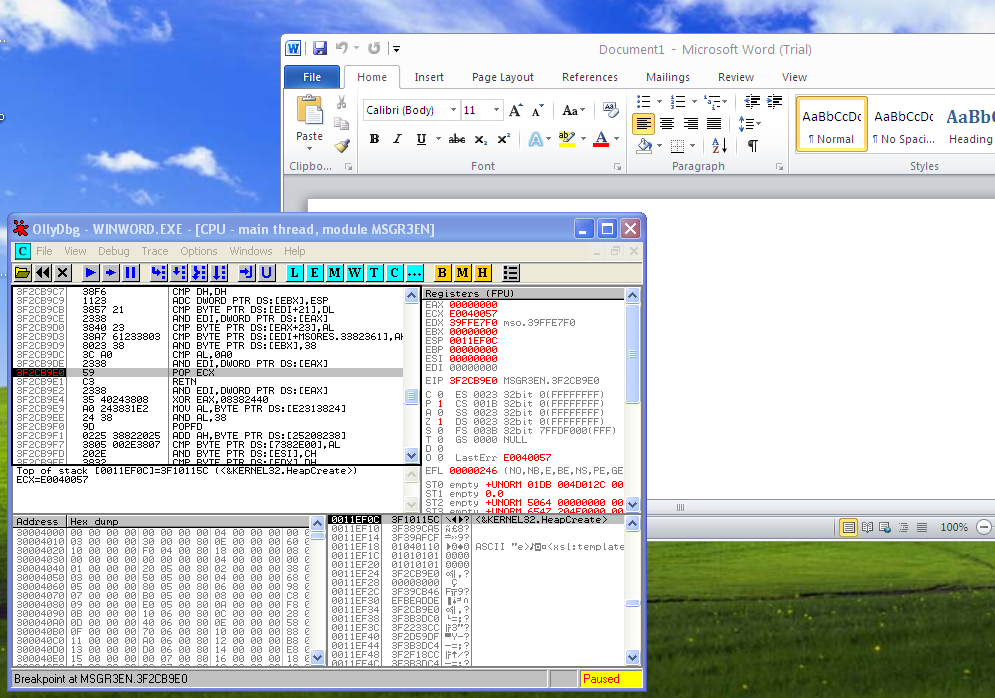Click the Undo icon in Word

coord(342,48)
